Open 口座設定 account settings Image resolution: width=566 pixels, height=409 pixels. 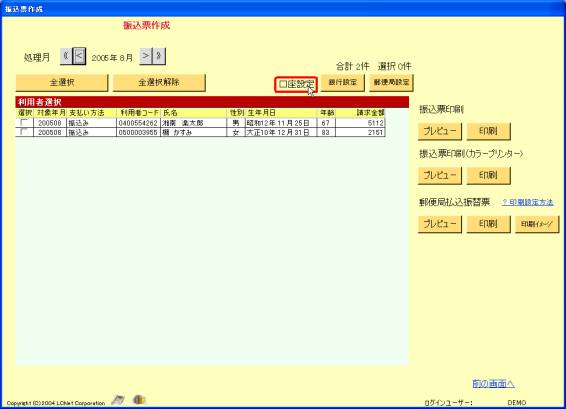pyautogui.click(x=296, y=84)
